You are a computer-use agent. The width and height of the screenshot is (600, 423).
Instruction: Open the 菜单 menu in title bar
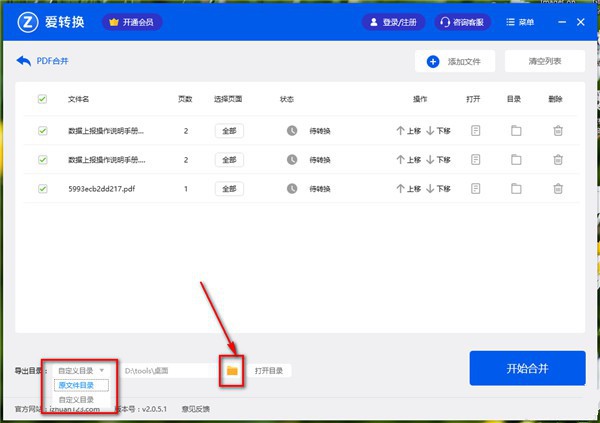click(x=544, y=21)
